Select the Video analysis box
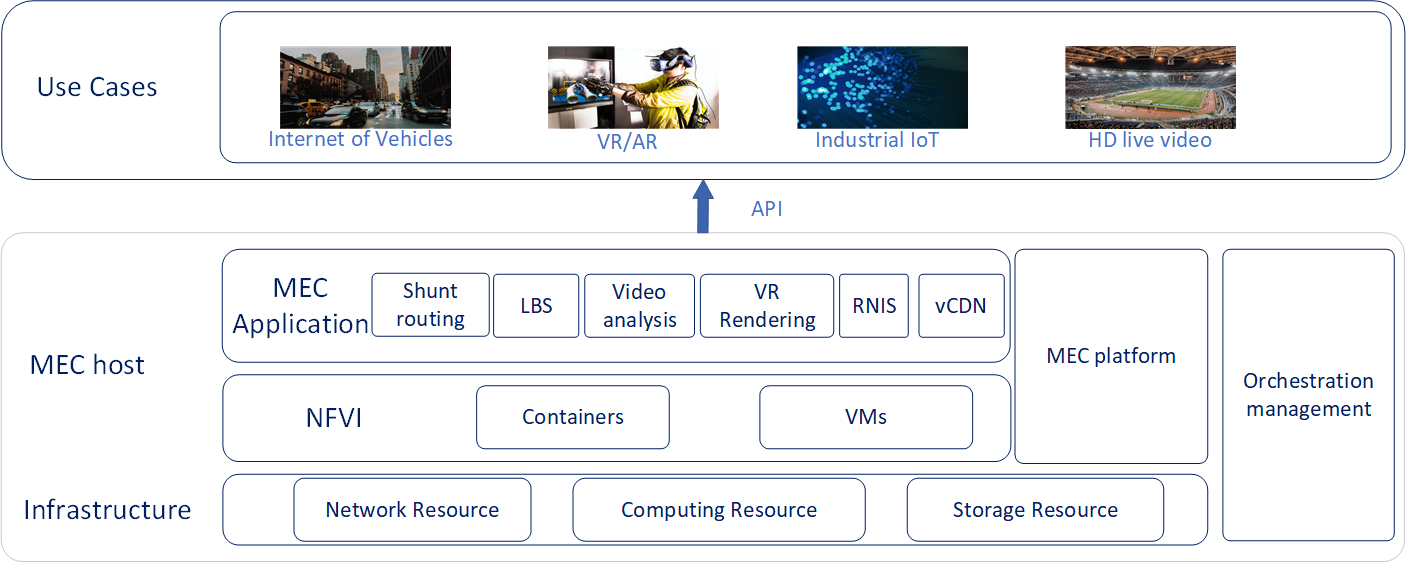 click(639, 306)
